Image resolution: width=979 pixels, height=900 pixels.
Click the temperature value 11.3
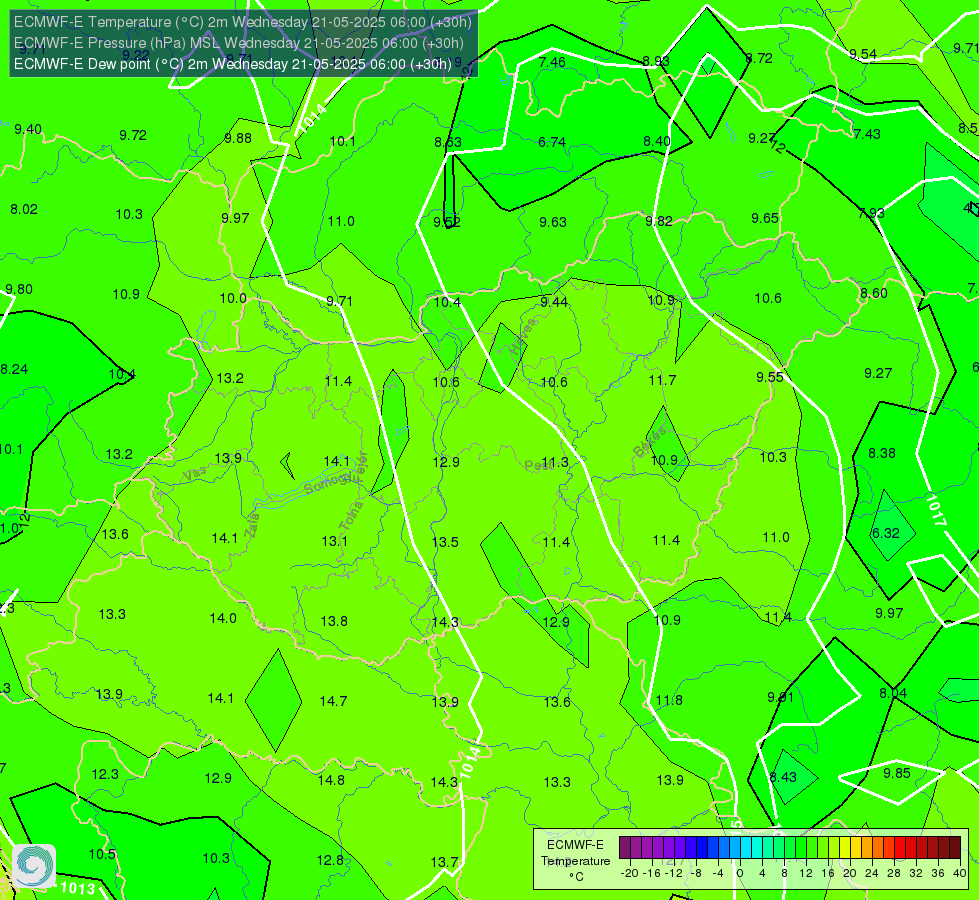(x=555, y=463)
